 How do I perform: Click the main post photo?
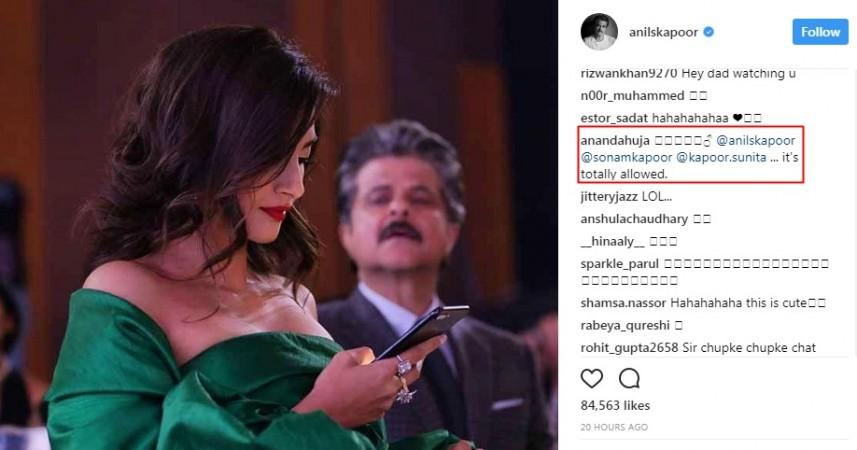click(x=279, y=225)
